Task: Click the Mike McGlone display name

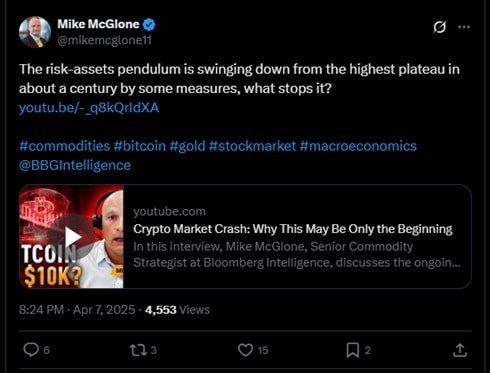Action: 98,24
